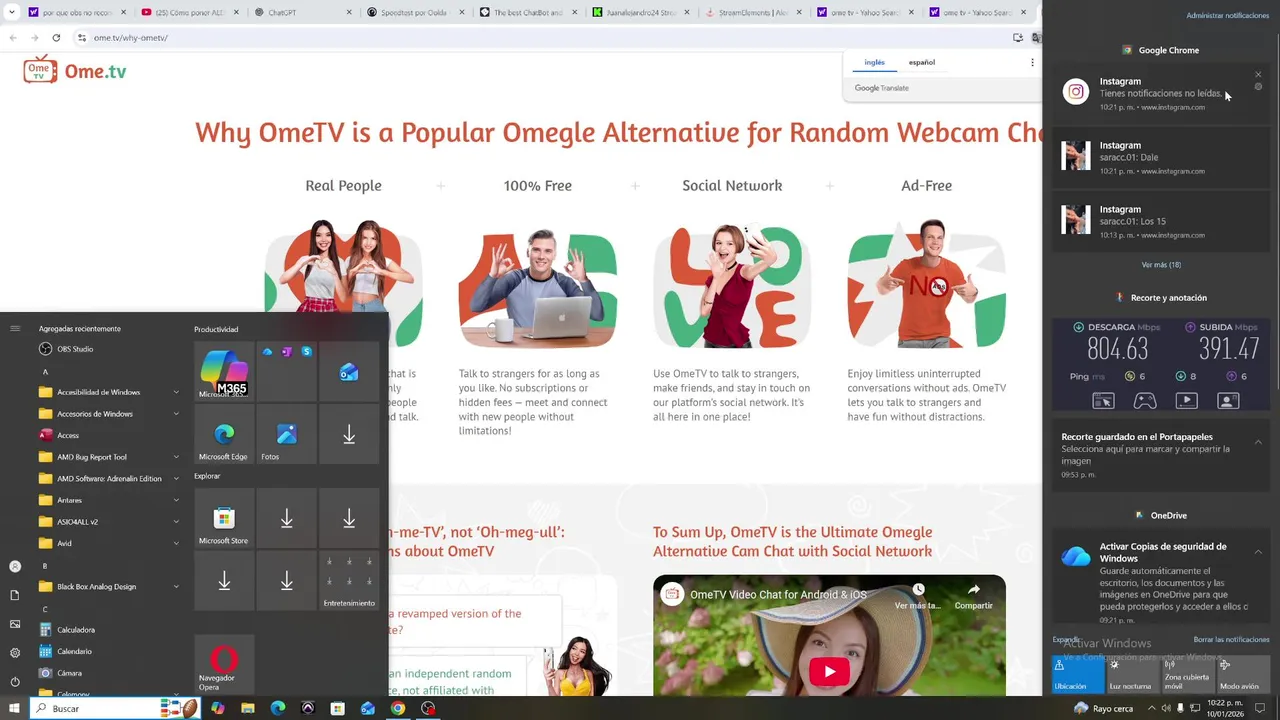
Task: Switch to The best ChatBot tab
Action: [528, 12]
